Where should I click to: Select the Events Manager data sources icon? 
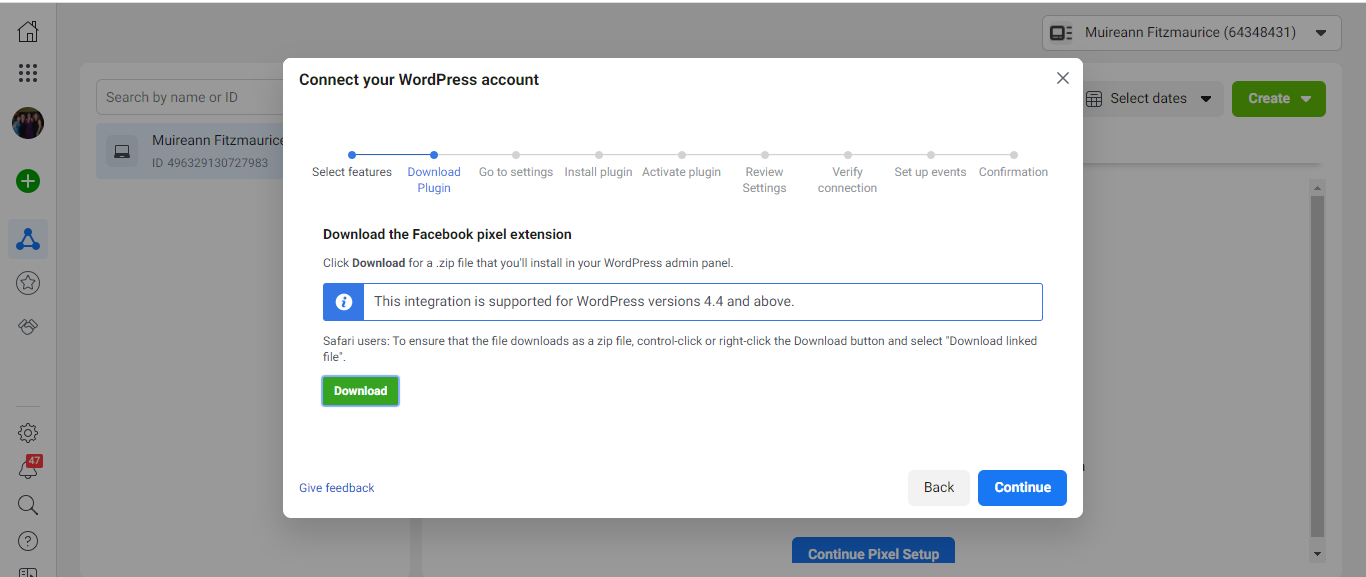[x=28, y=239]
